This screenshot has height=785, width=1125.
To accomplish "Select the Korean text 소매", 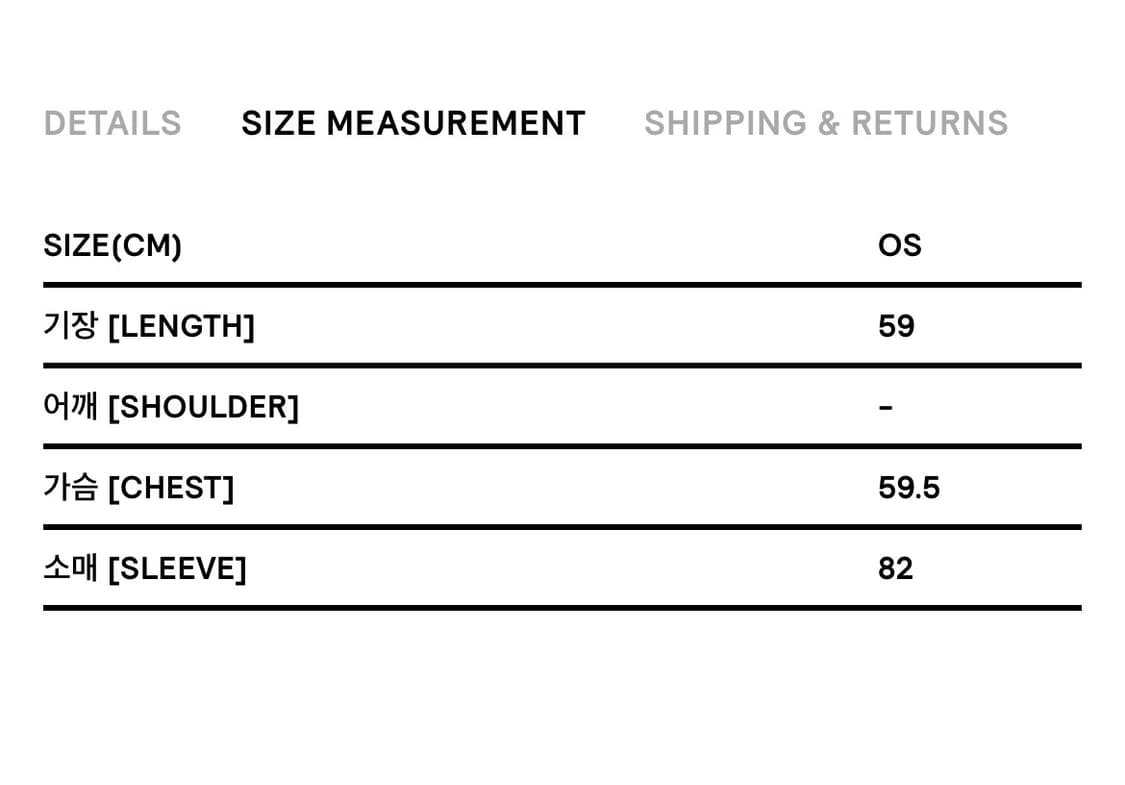I will (x=70, y=569).
